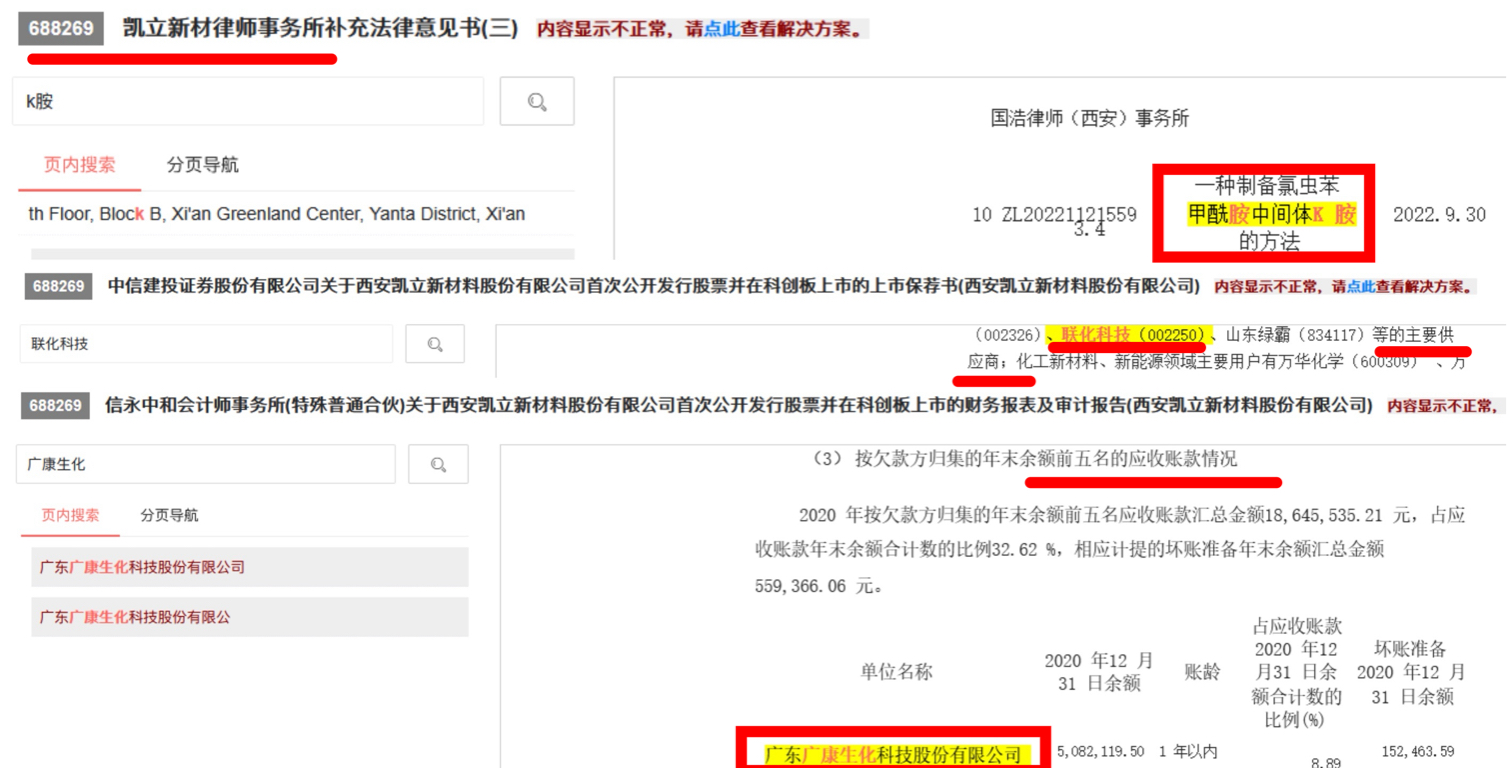Click 688269 badge beside 审计报告 title
This screenshot has height=768, width=1507.
(x=55, y=405)
